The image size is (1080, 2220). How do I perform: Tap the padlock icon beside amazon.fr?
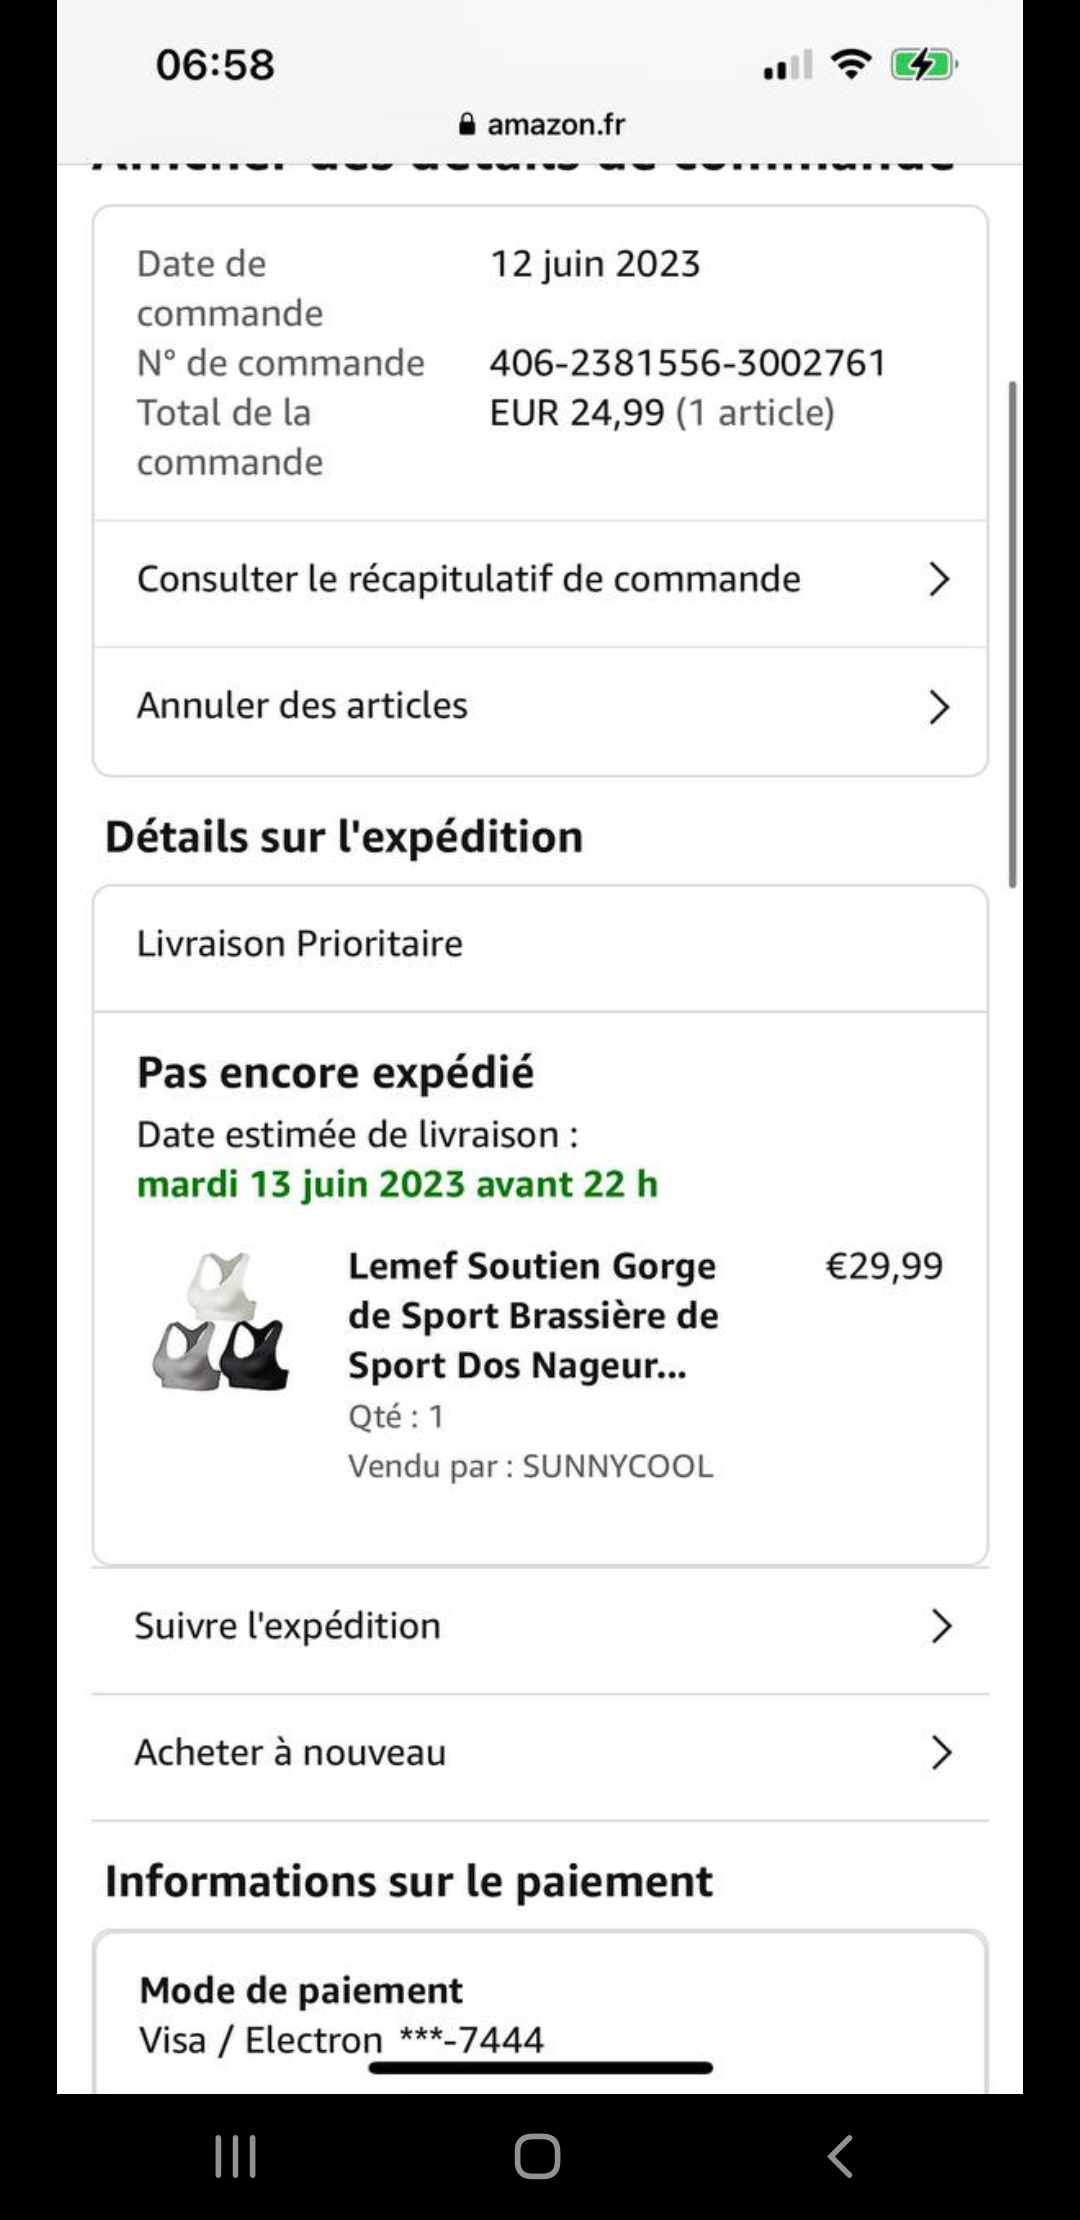[467, 125]
